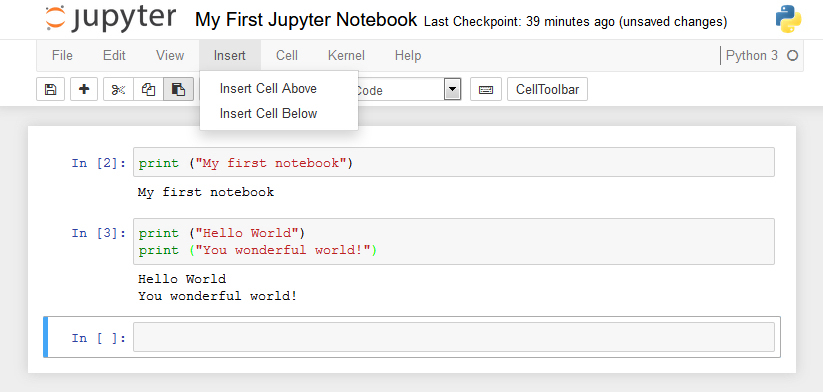Image resolution: width=823 pixels, height=392 pixels.
Task: Click the plus icon to insert cell
Action: 84,89
